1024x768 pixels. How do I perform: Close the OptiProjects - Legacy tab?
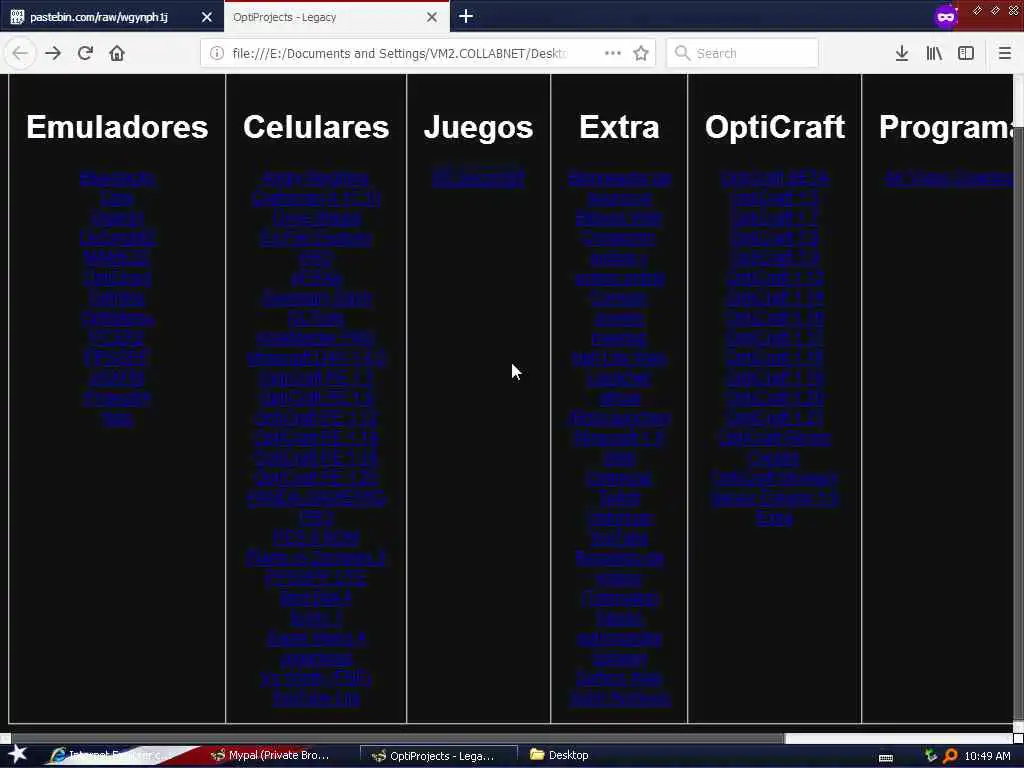click(x=432, y=17)
